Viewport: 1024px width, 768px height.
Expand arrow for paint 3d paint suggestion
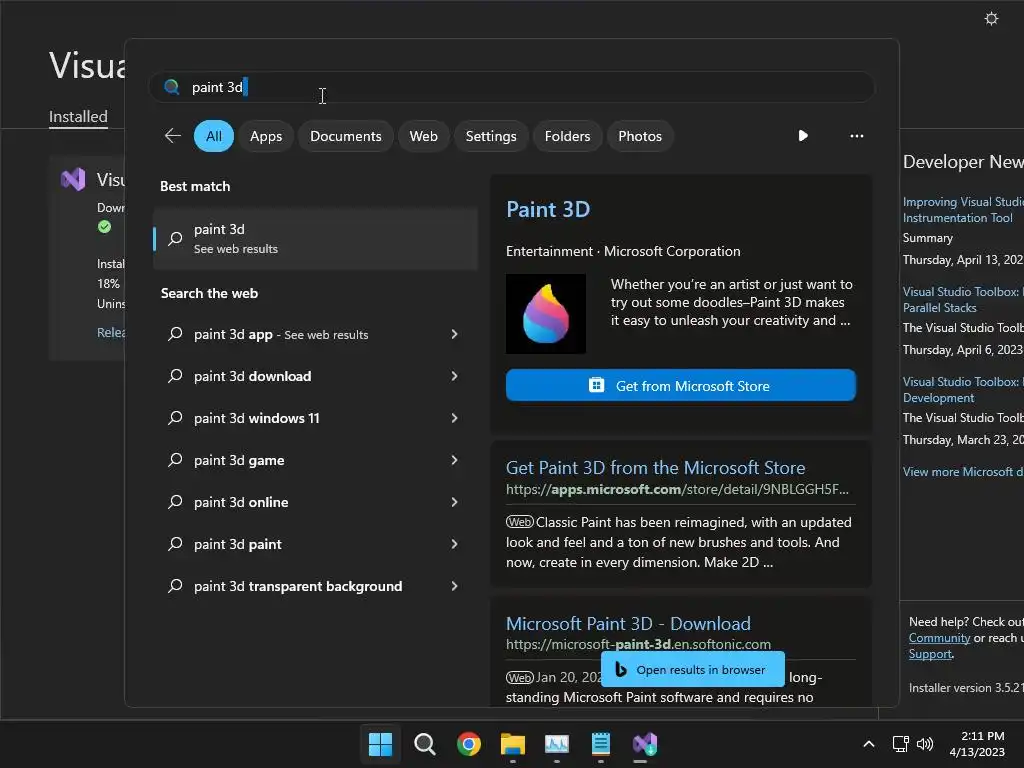click(455, 544)
